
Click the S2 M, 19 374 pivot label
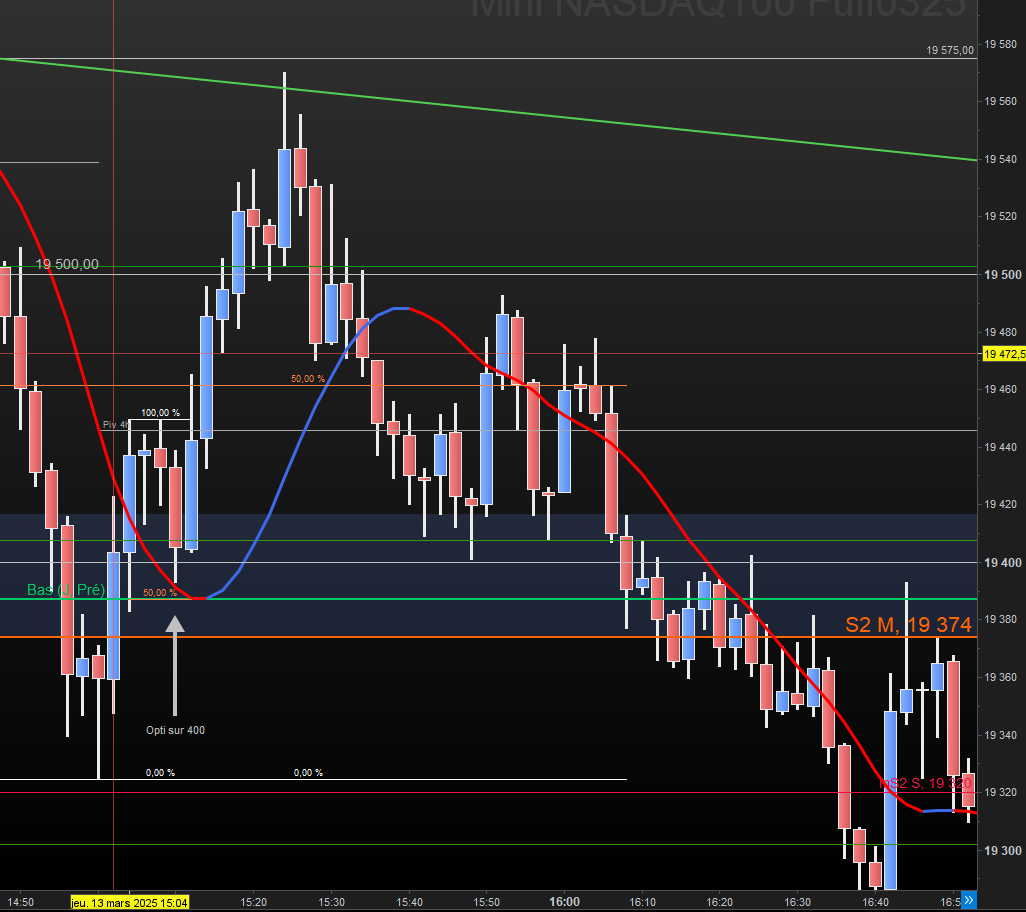(908, 625)
